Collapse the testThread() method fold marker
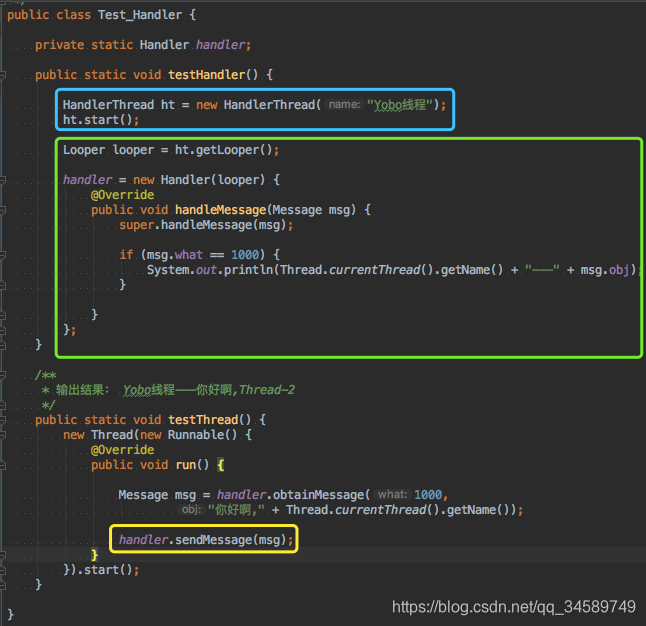Image resolution: width=646 pixels, height=626 pixels. [2, 420]
